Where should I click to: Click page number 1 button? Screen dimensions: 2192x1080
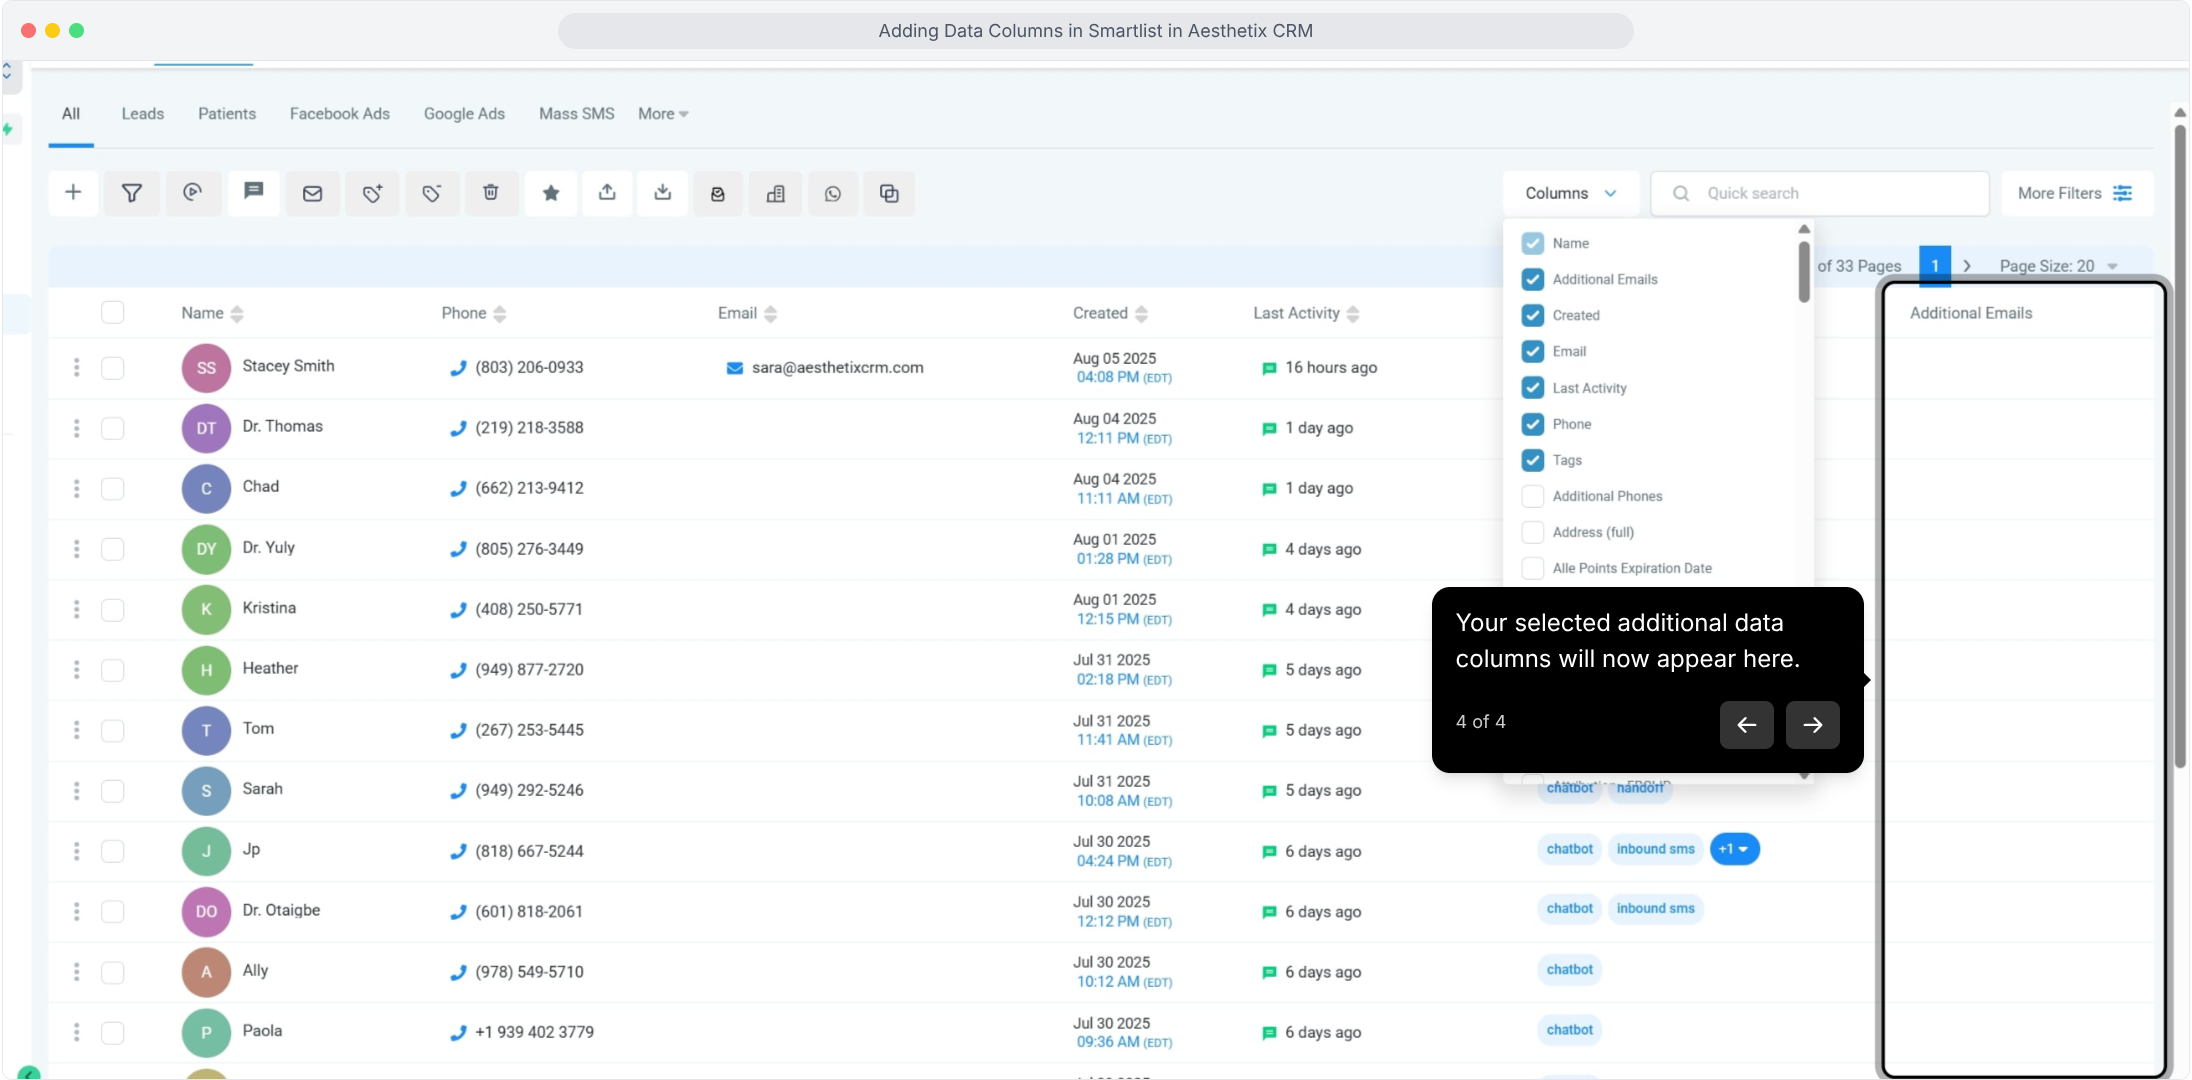[1935, 266]
